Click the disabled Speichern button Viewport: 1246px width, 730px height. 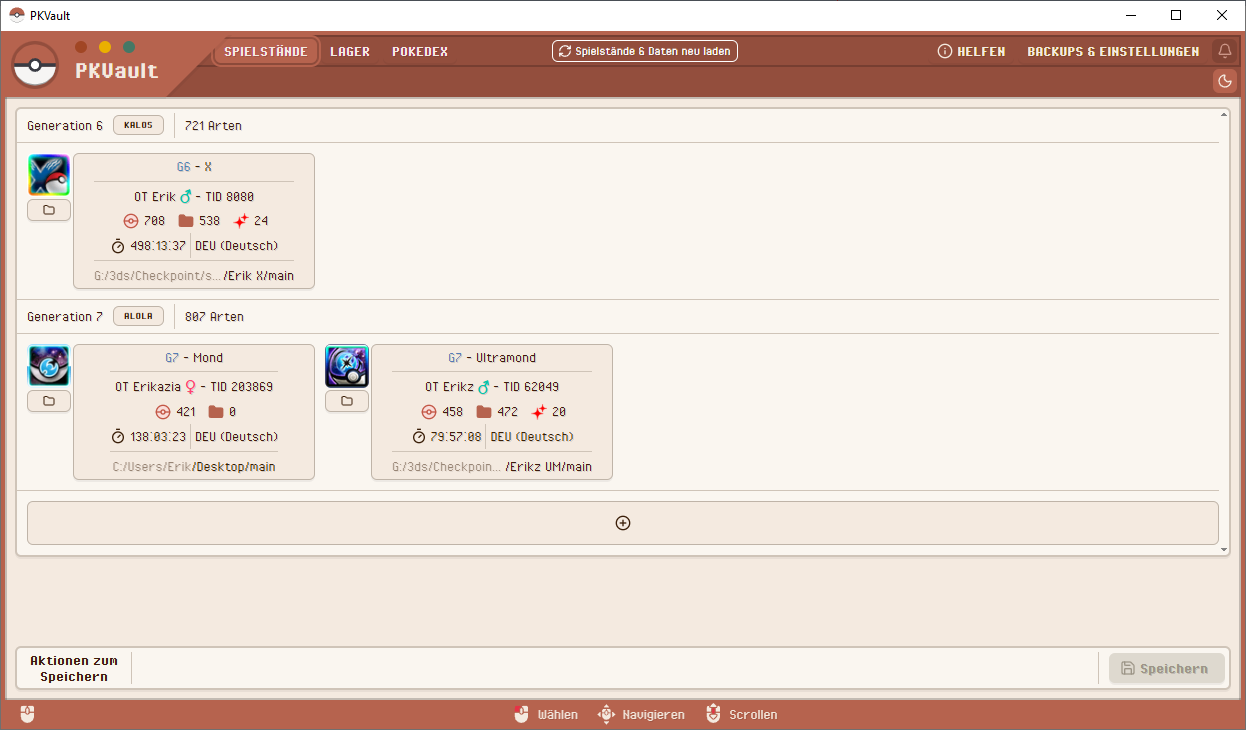pyautogui.click(x=1167, y=669)
